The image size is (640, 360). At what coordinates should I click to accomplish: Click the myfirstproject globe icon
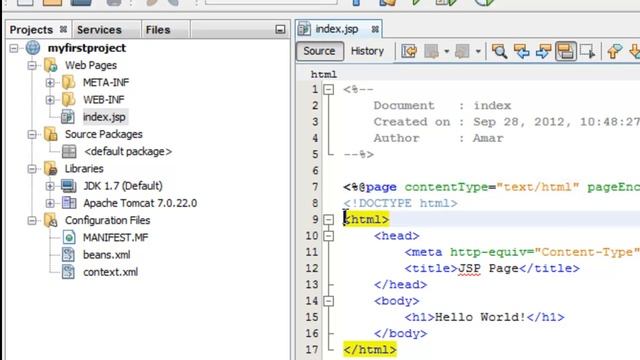pos(33,48)
